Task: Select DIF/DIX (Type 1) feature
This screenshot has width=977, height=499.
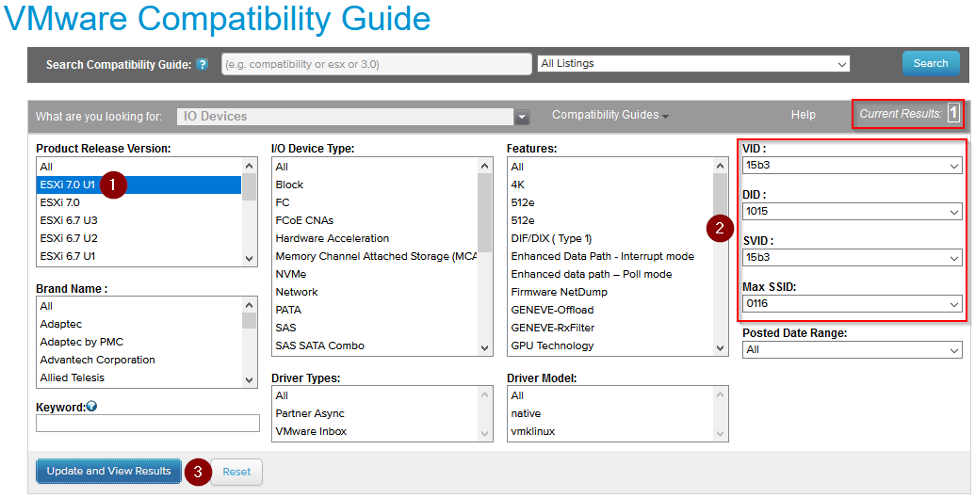Action: [611, 239]
